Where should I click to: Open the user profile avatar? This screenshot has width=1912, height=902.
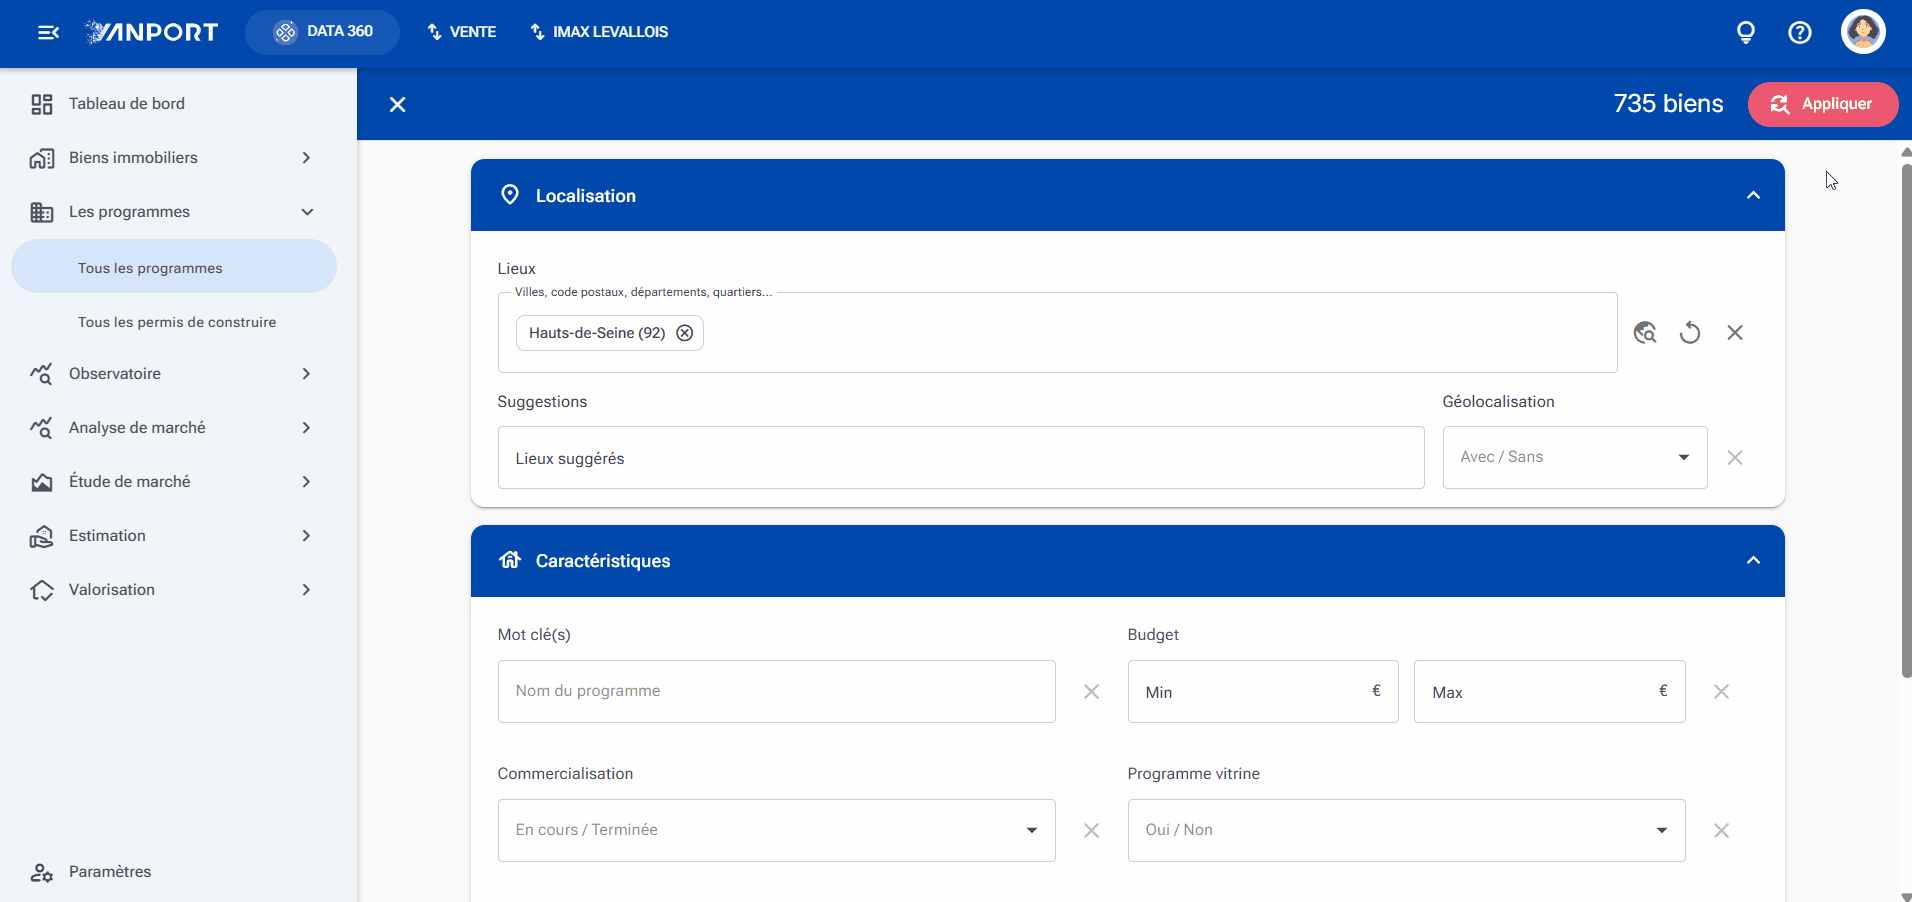click(1863, 32)
